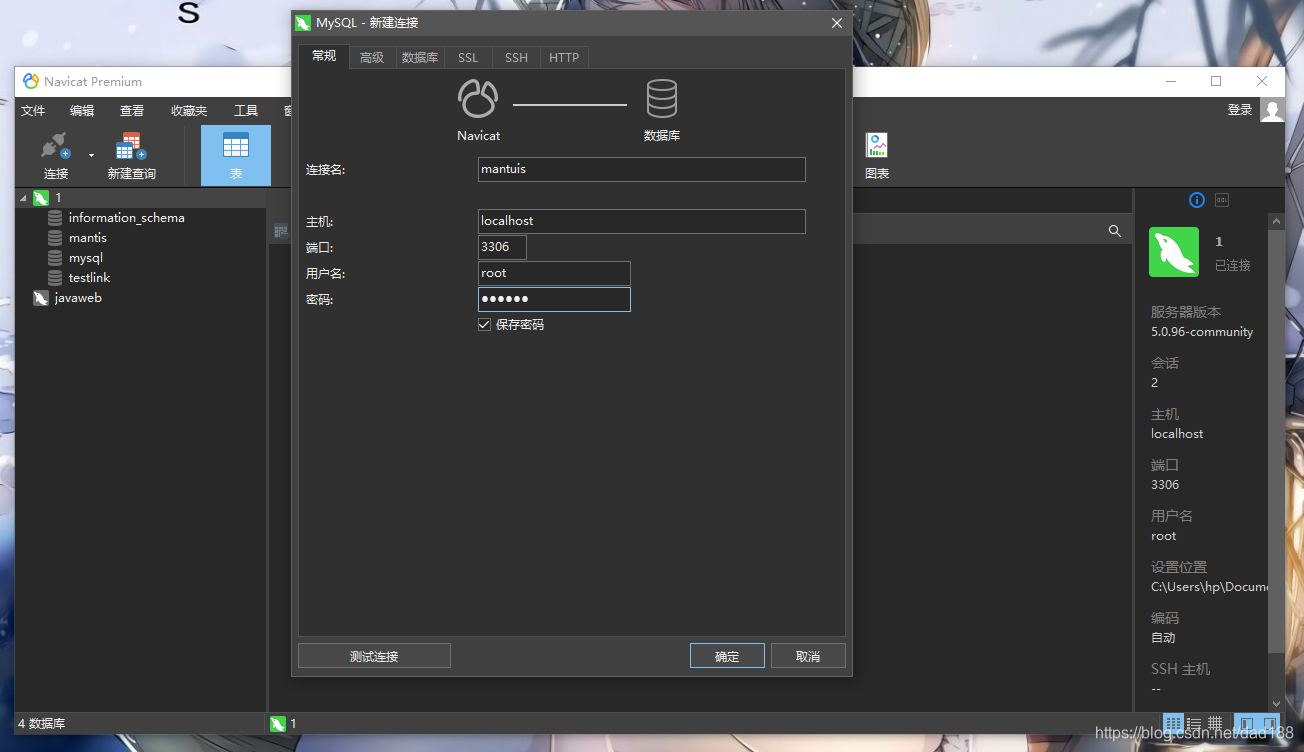Viewport: 1304px width, 752px height.
Task: Switch to the 常规 tab in the dialog
Action: coord(324,56)
